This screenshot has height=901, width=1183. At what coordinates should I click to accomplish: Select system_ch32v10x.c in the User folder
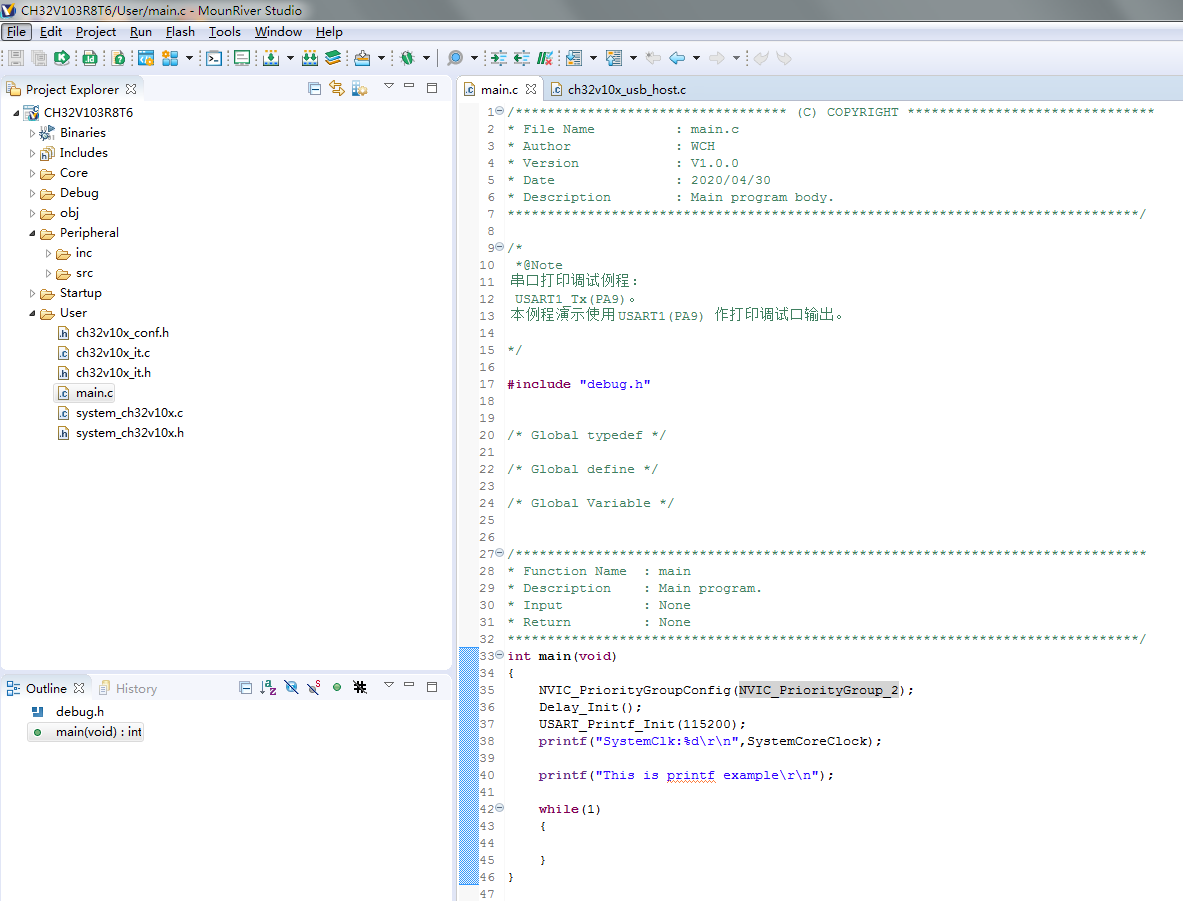[129, 413]
